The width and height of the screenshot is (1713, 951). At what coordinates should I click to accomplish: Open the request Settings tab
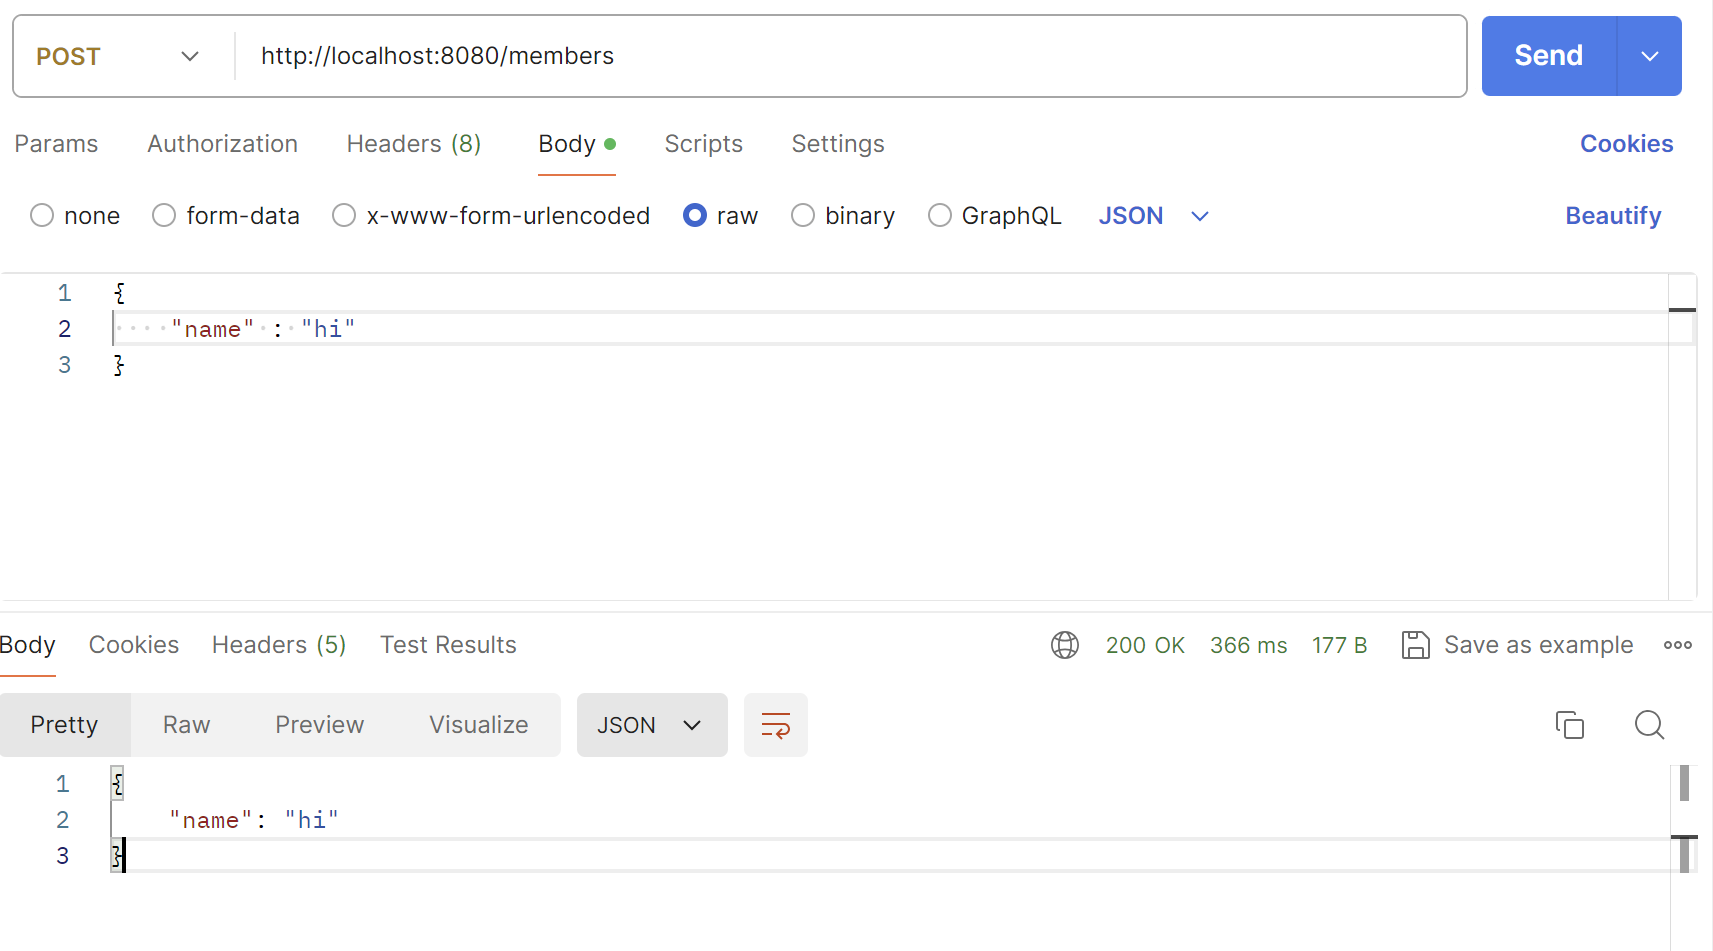click(838, 144)
